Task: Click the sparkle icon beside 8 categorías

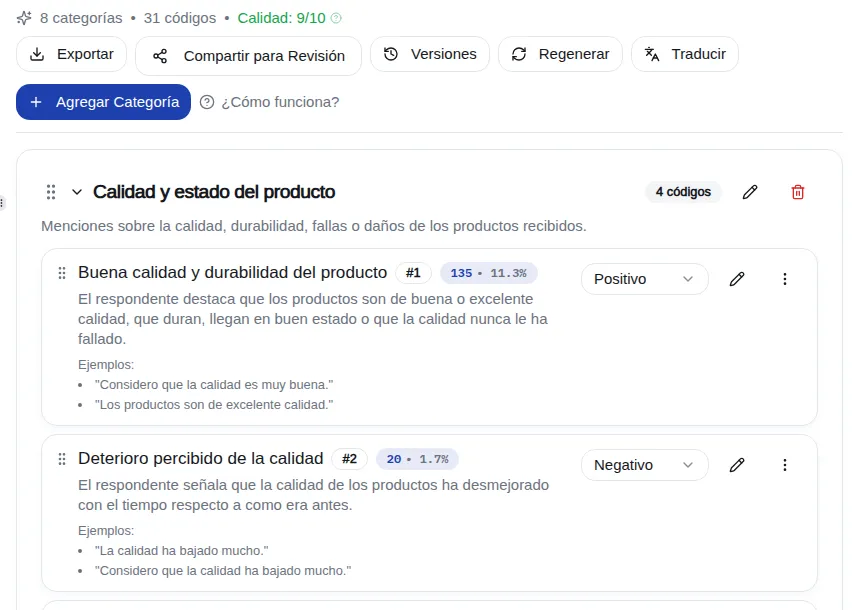Action: (24, 18)
